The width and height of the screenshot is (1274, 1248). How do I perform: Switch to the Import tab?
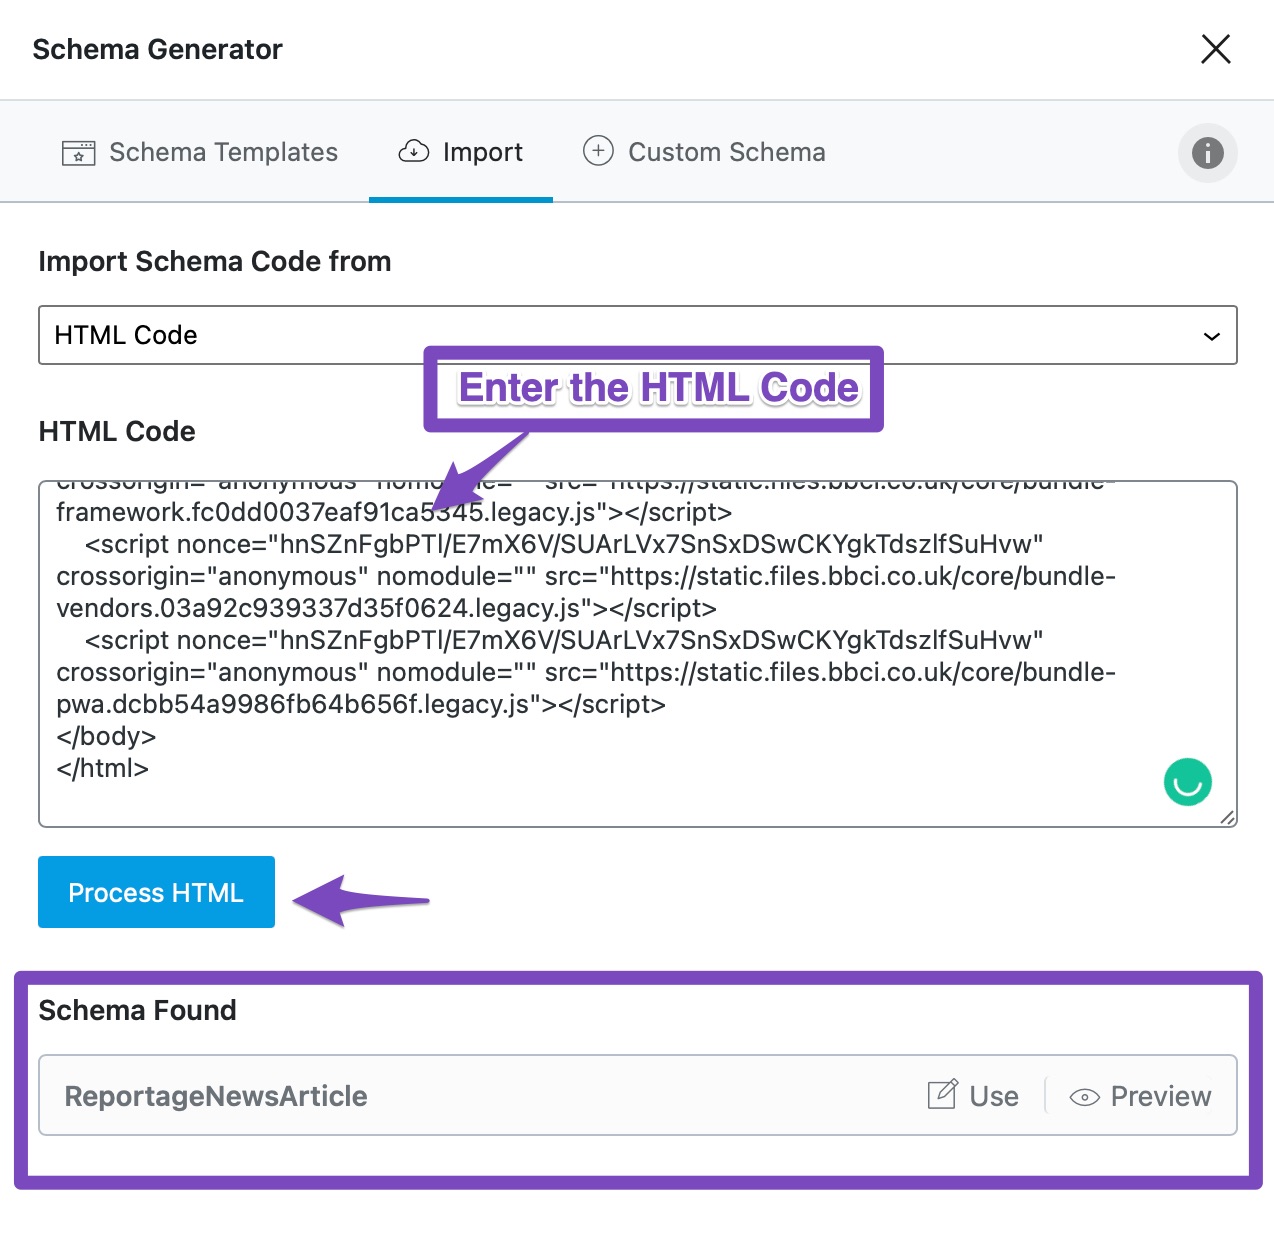click(461, 152)
